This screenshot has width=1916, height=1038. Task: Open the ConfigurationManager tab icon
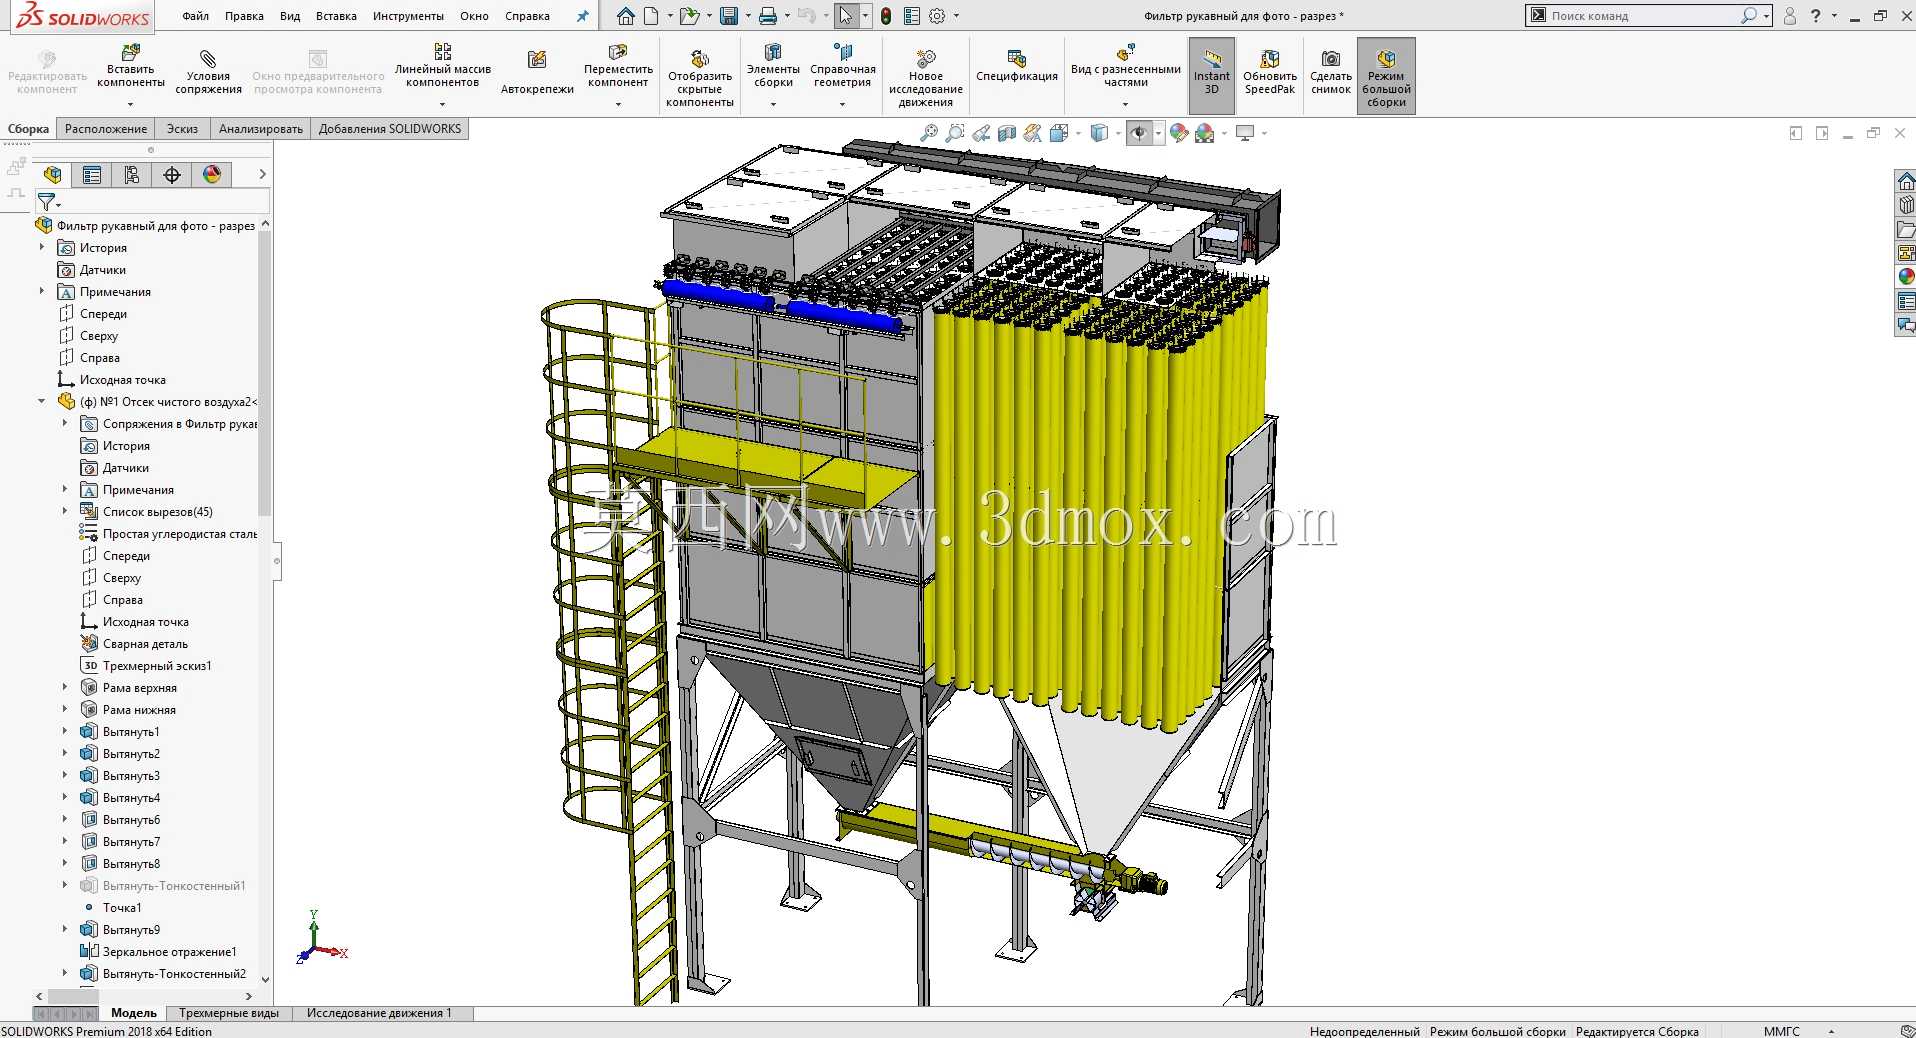coord(132,175)
